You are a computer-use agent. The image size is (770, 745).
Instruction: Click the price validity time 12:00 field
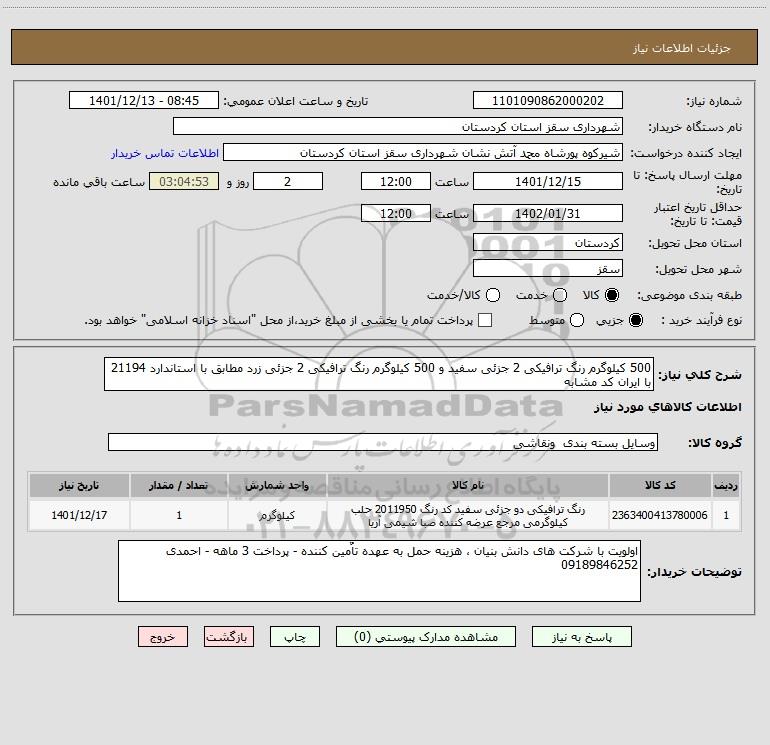(x=396, y=214)
